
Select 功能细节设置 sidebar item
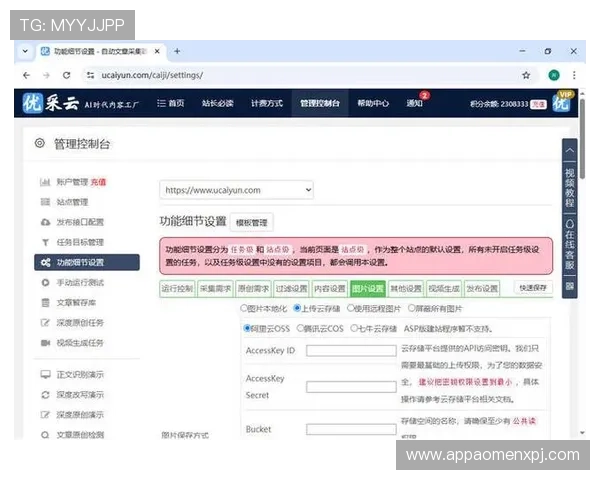click(87, 262)
